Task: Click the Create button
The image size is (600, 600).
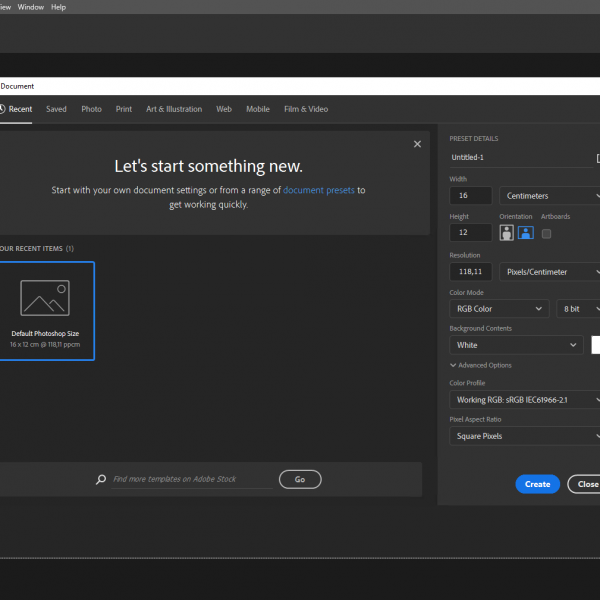Action: coord(538,484)
